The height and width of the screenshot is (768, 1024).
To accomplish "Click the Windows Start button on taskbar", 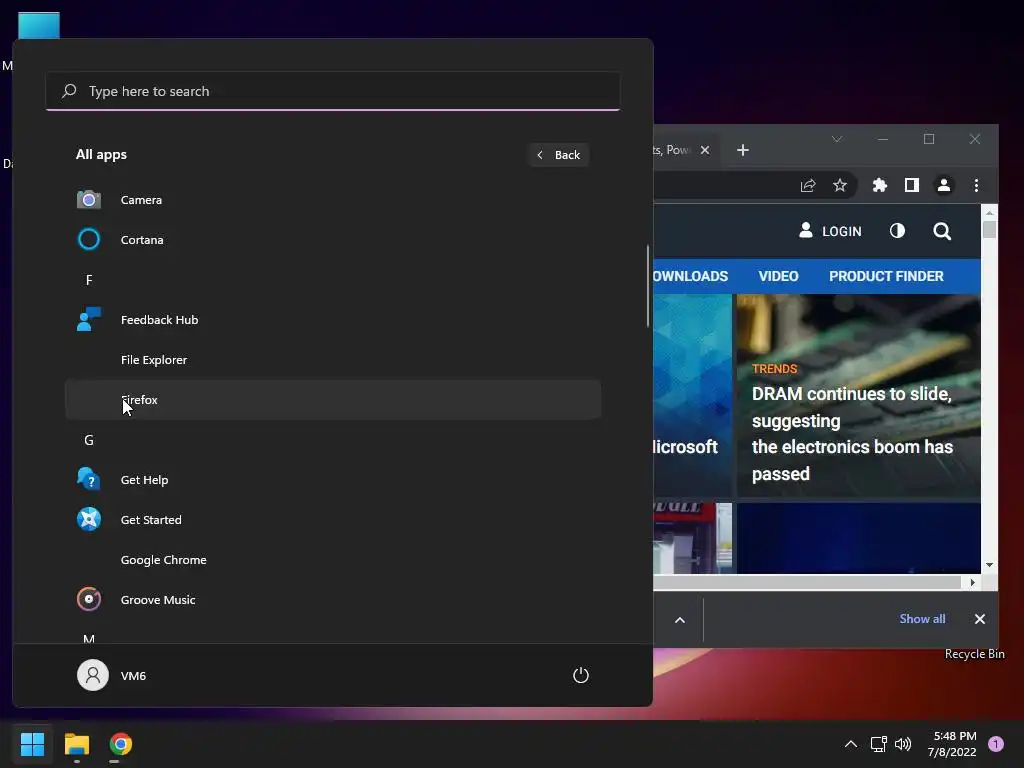I will click(32, 744).
